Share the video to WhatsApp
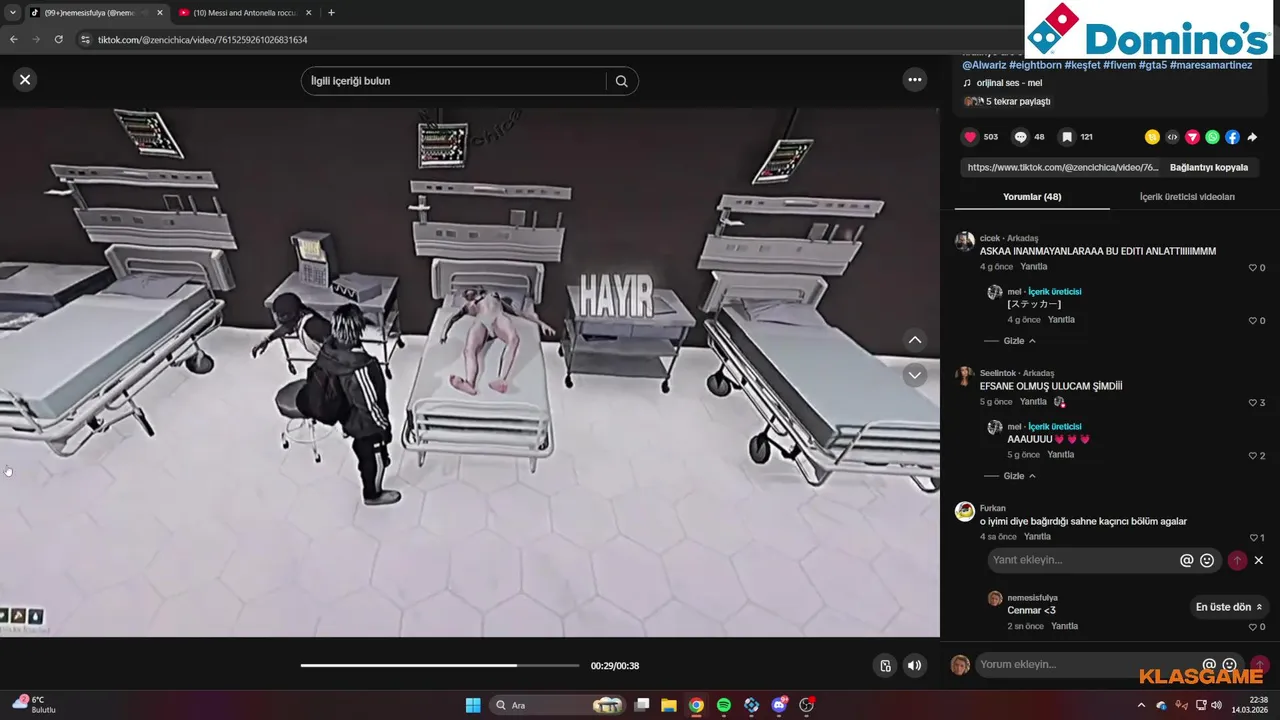This screenshot has width=1280, height=720. tap(1212, 137)
